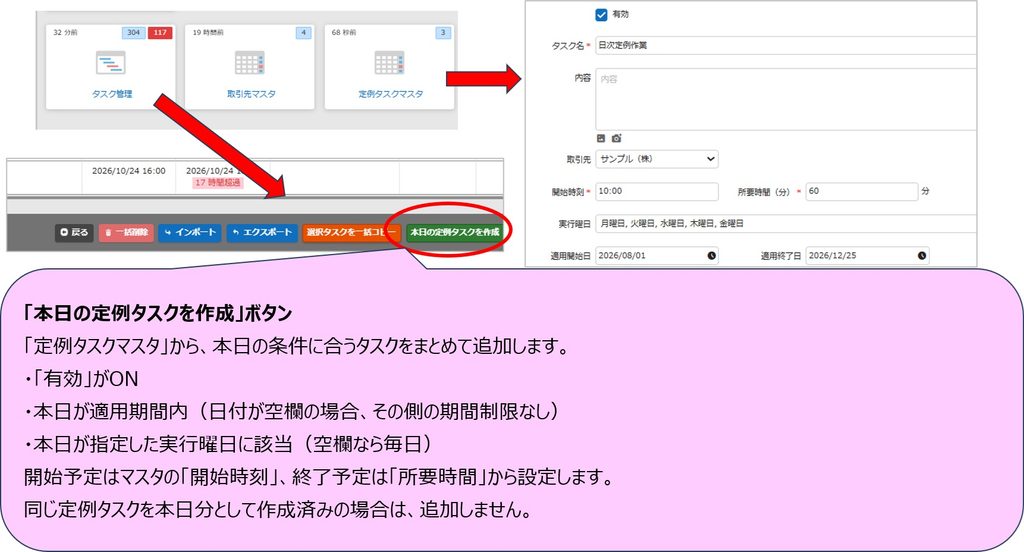This screenshot has height=552, width=1024.
Task: Focus the タスク名 field with 日次定例作業
Action: (x=786, y=45)
